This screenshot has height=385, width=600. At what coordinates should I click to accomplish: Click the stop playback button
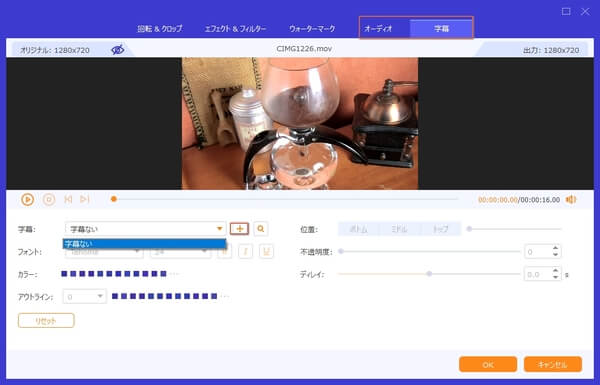click(49, 199)
